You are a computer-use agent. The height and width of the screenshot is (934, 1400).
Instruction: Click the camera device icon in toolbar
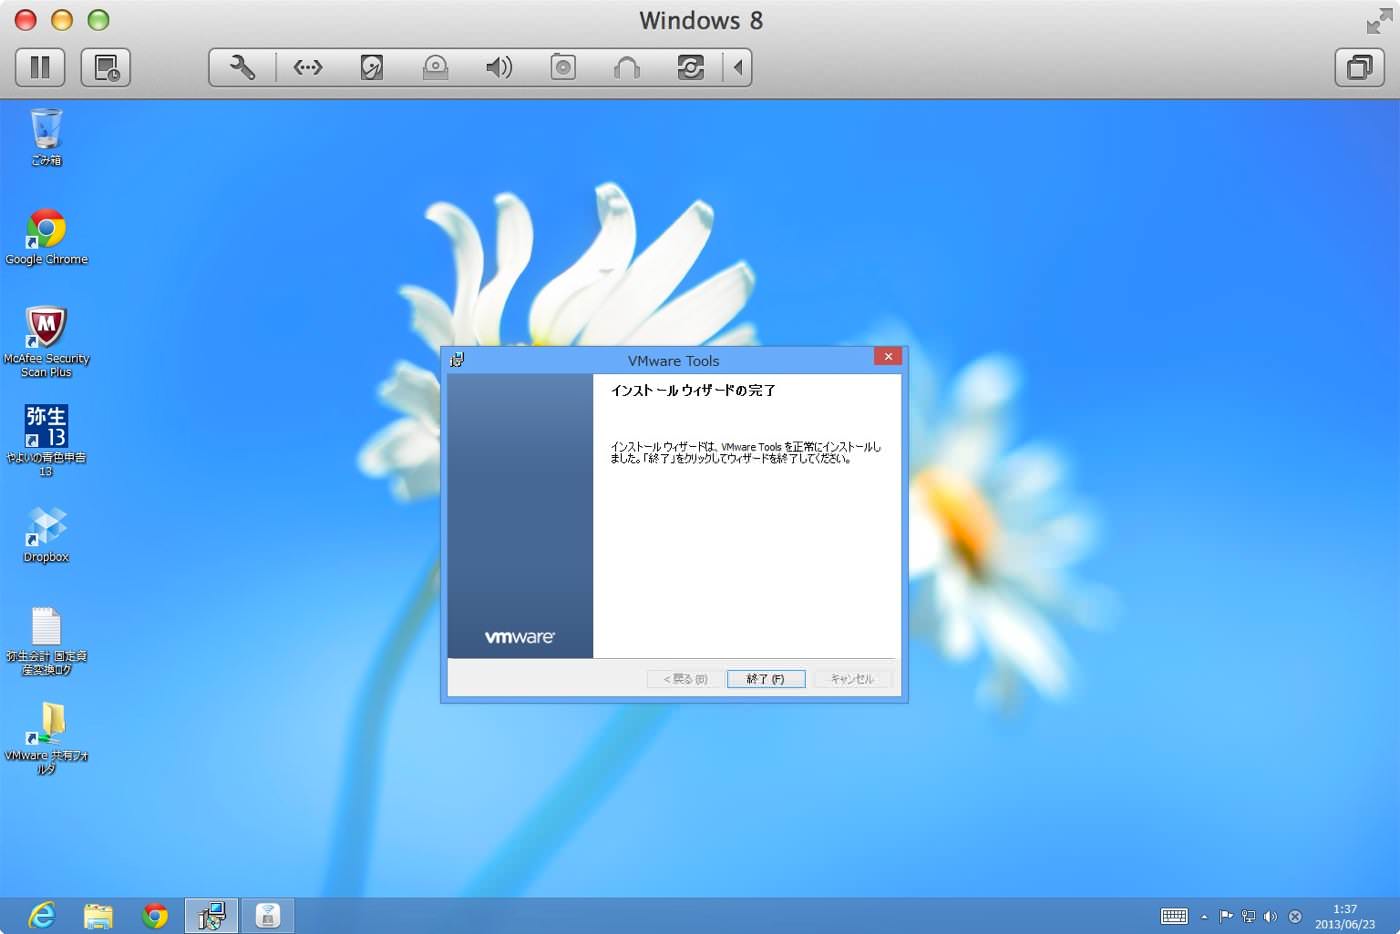[563, 67]
